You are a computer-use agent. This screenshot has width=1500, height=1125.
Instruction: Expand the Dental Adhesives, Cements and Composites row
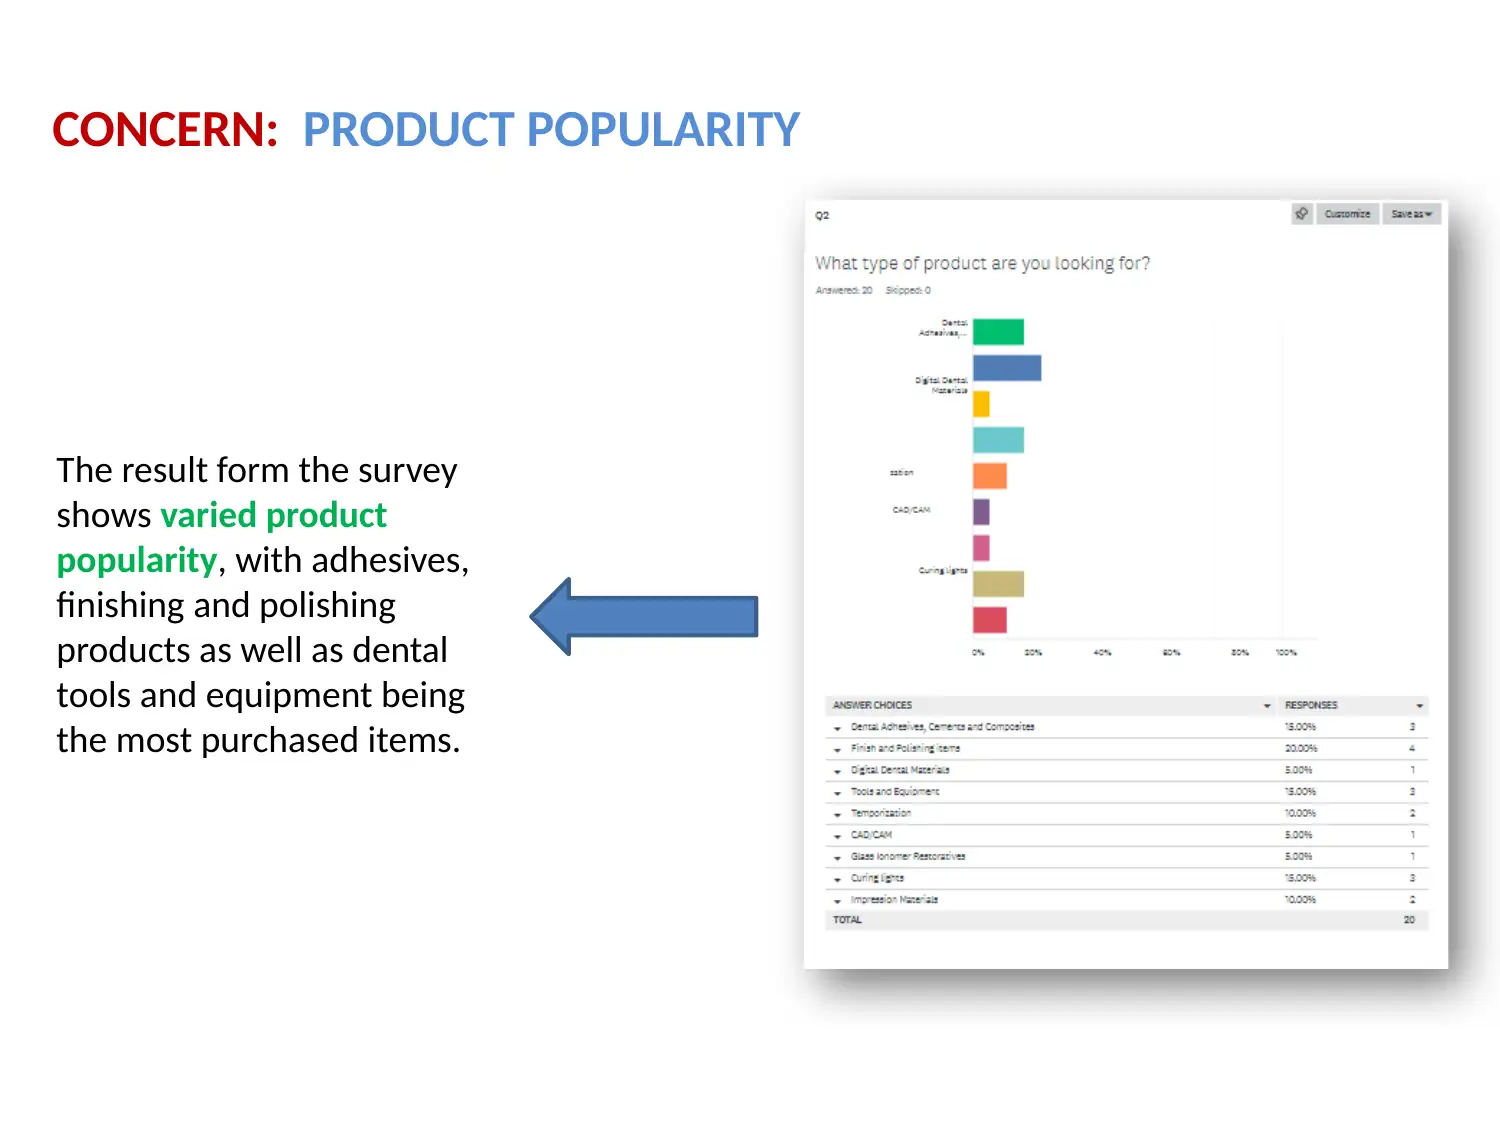click(837, 728)
